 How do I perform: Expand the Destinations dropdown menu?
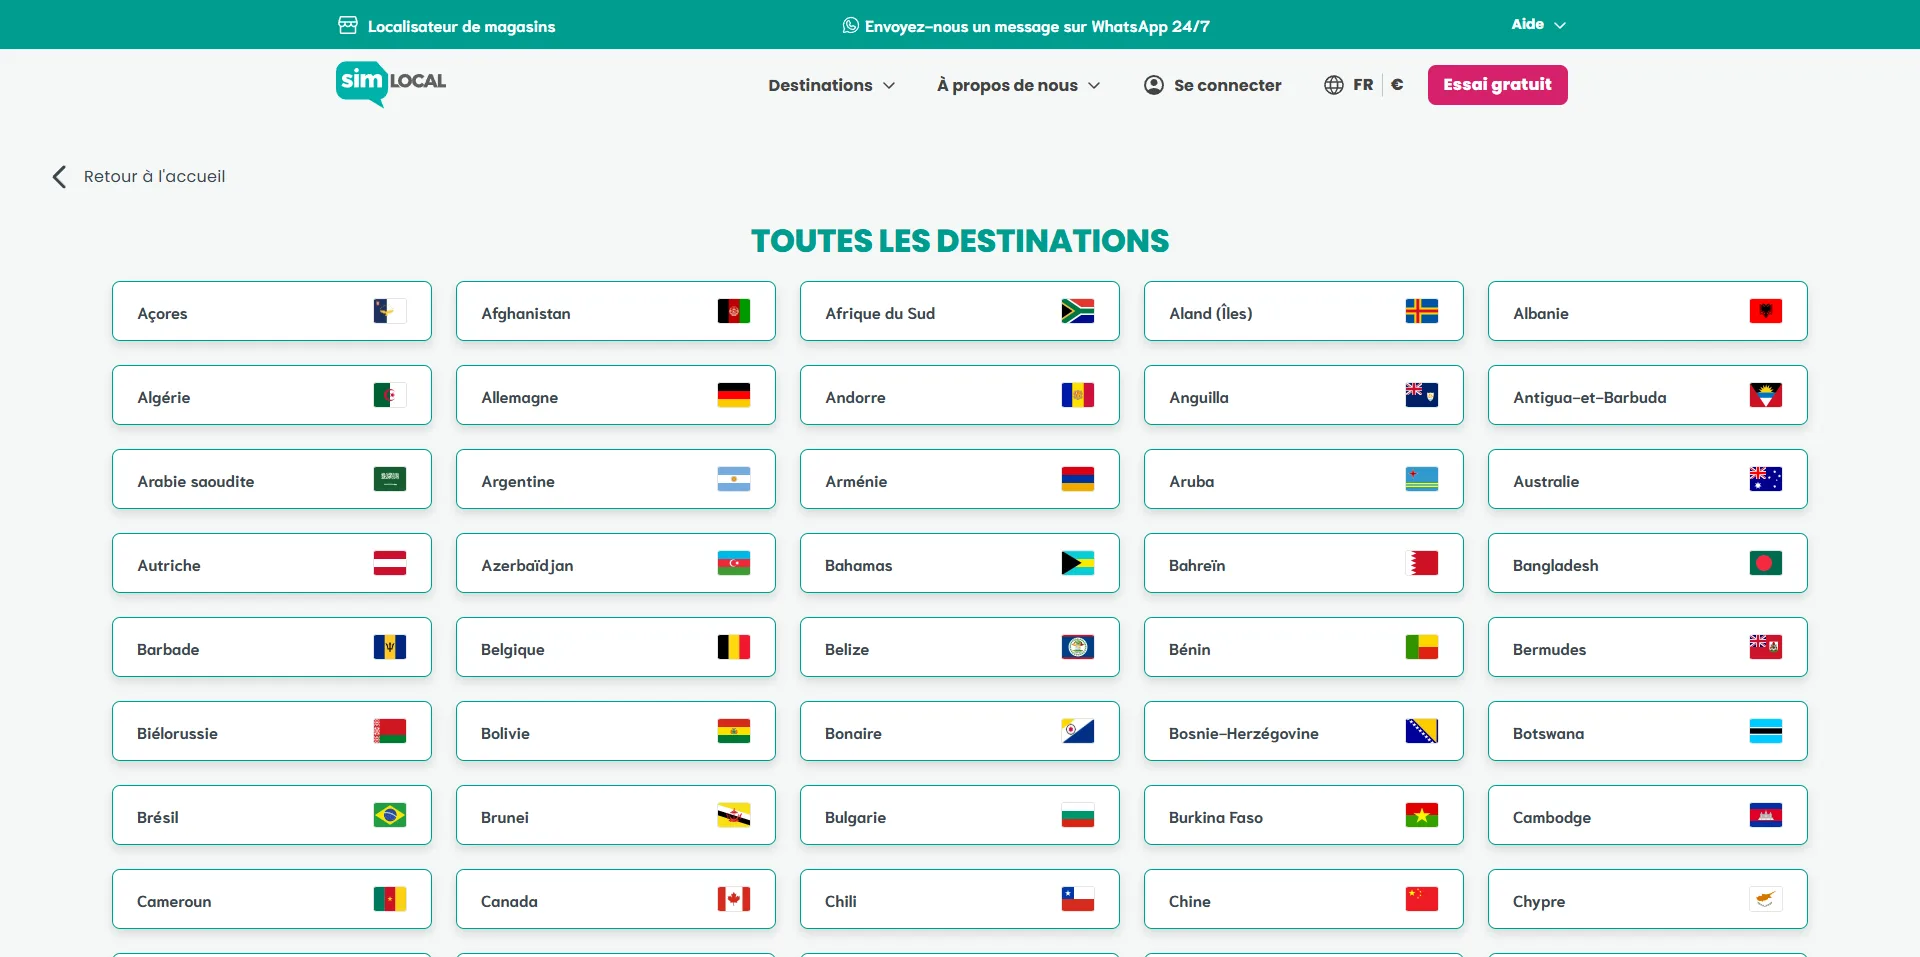click(x=831, y=85)
